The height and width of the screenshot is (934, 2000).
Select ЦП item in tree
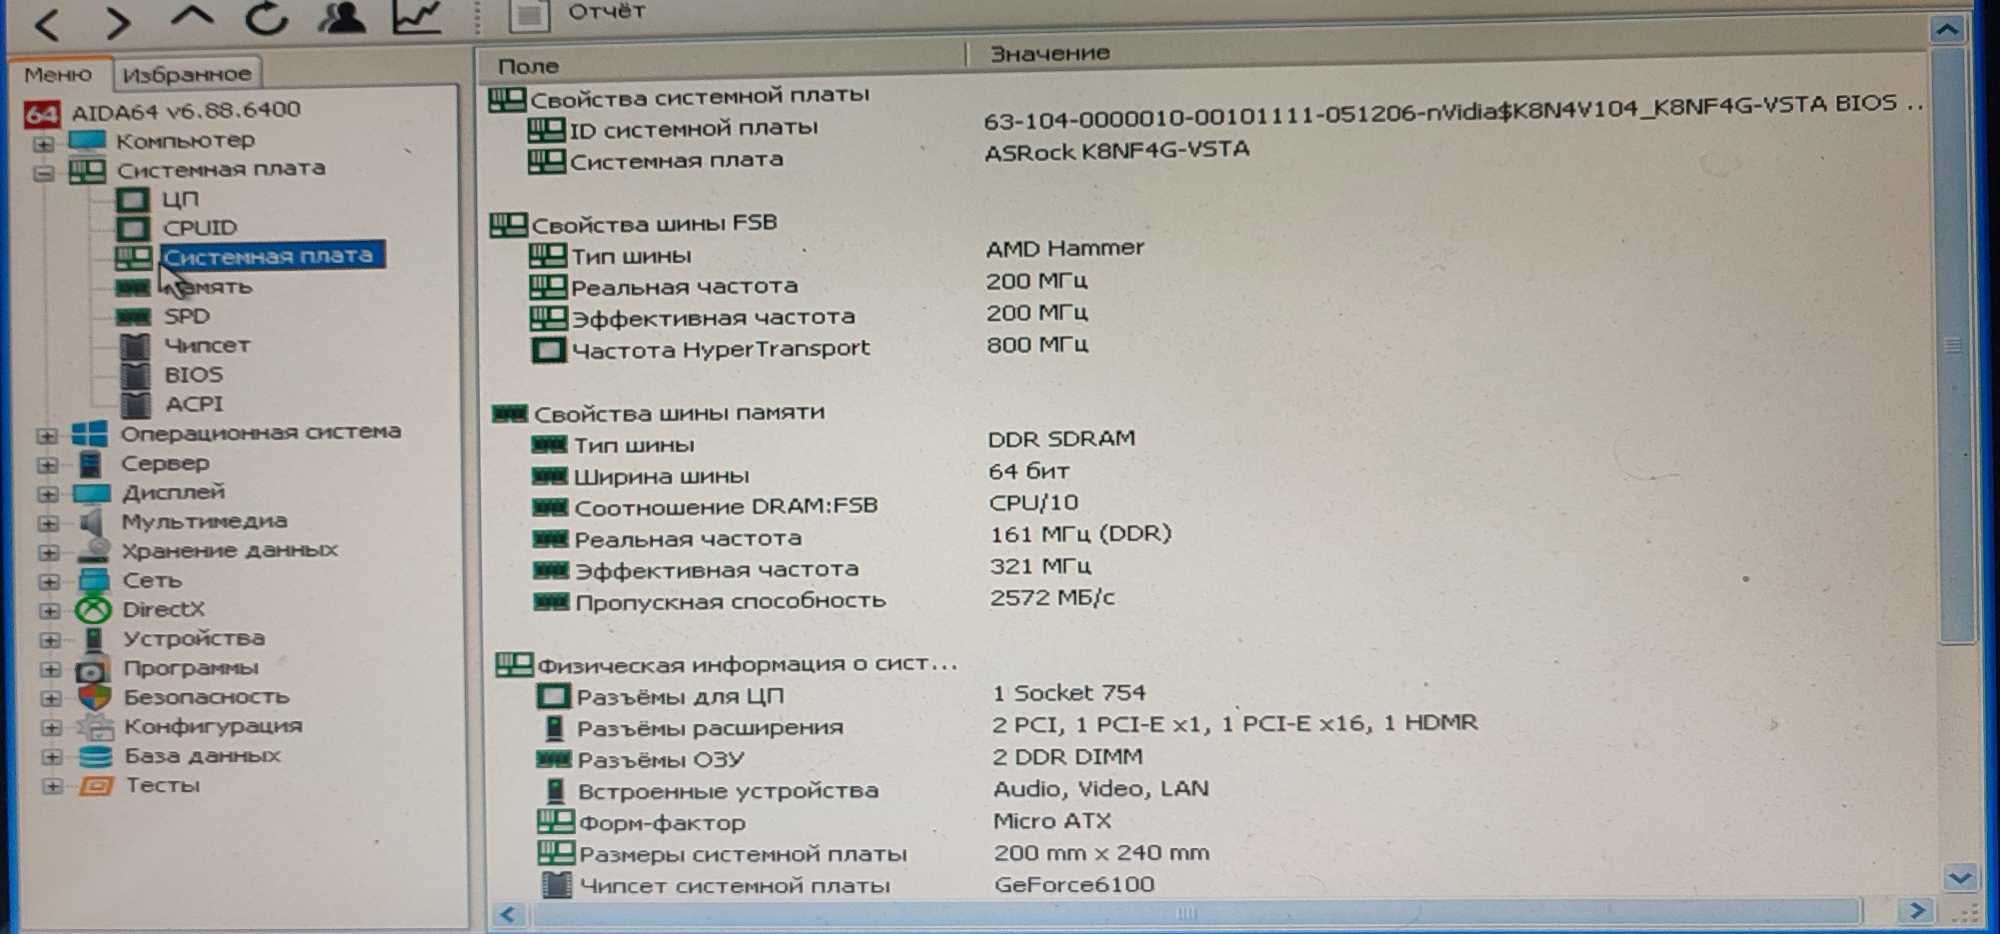pyautogui.click(x=180, y=199)
